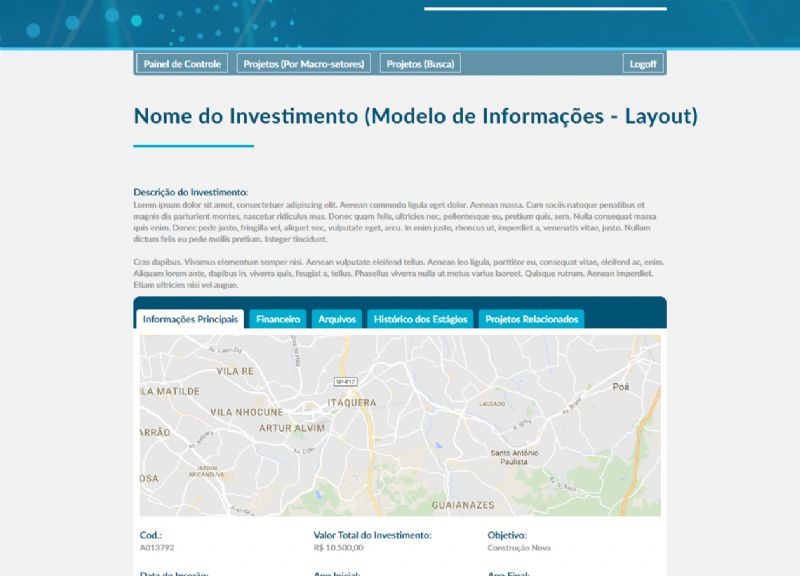Click the Artur Alvim map label
Viewport: 800px width, 576px height.
coord(292,428)
